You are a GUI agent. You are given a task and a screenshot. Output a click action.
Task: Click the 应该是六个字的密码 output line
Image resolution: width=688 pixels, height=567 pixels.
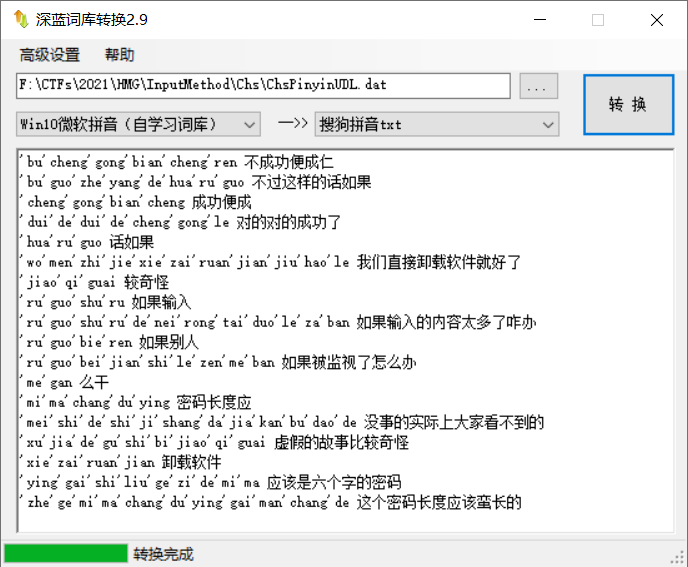click(210, 482)
